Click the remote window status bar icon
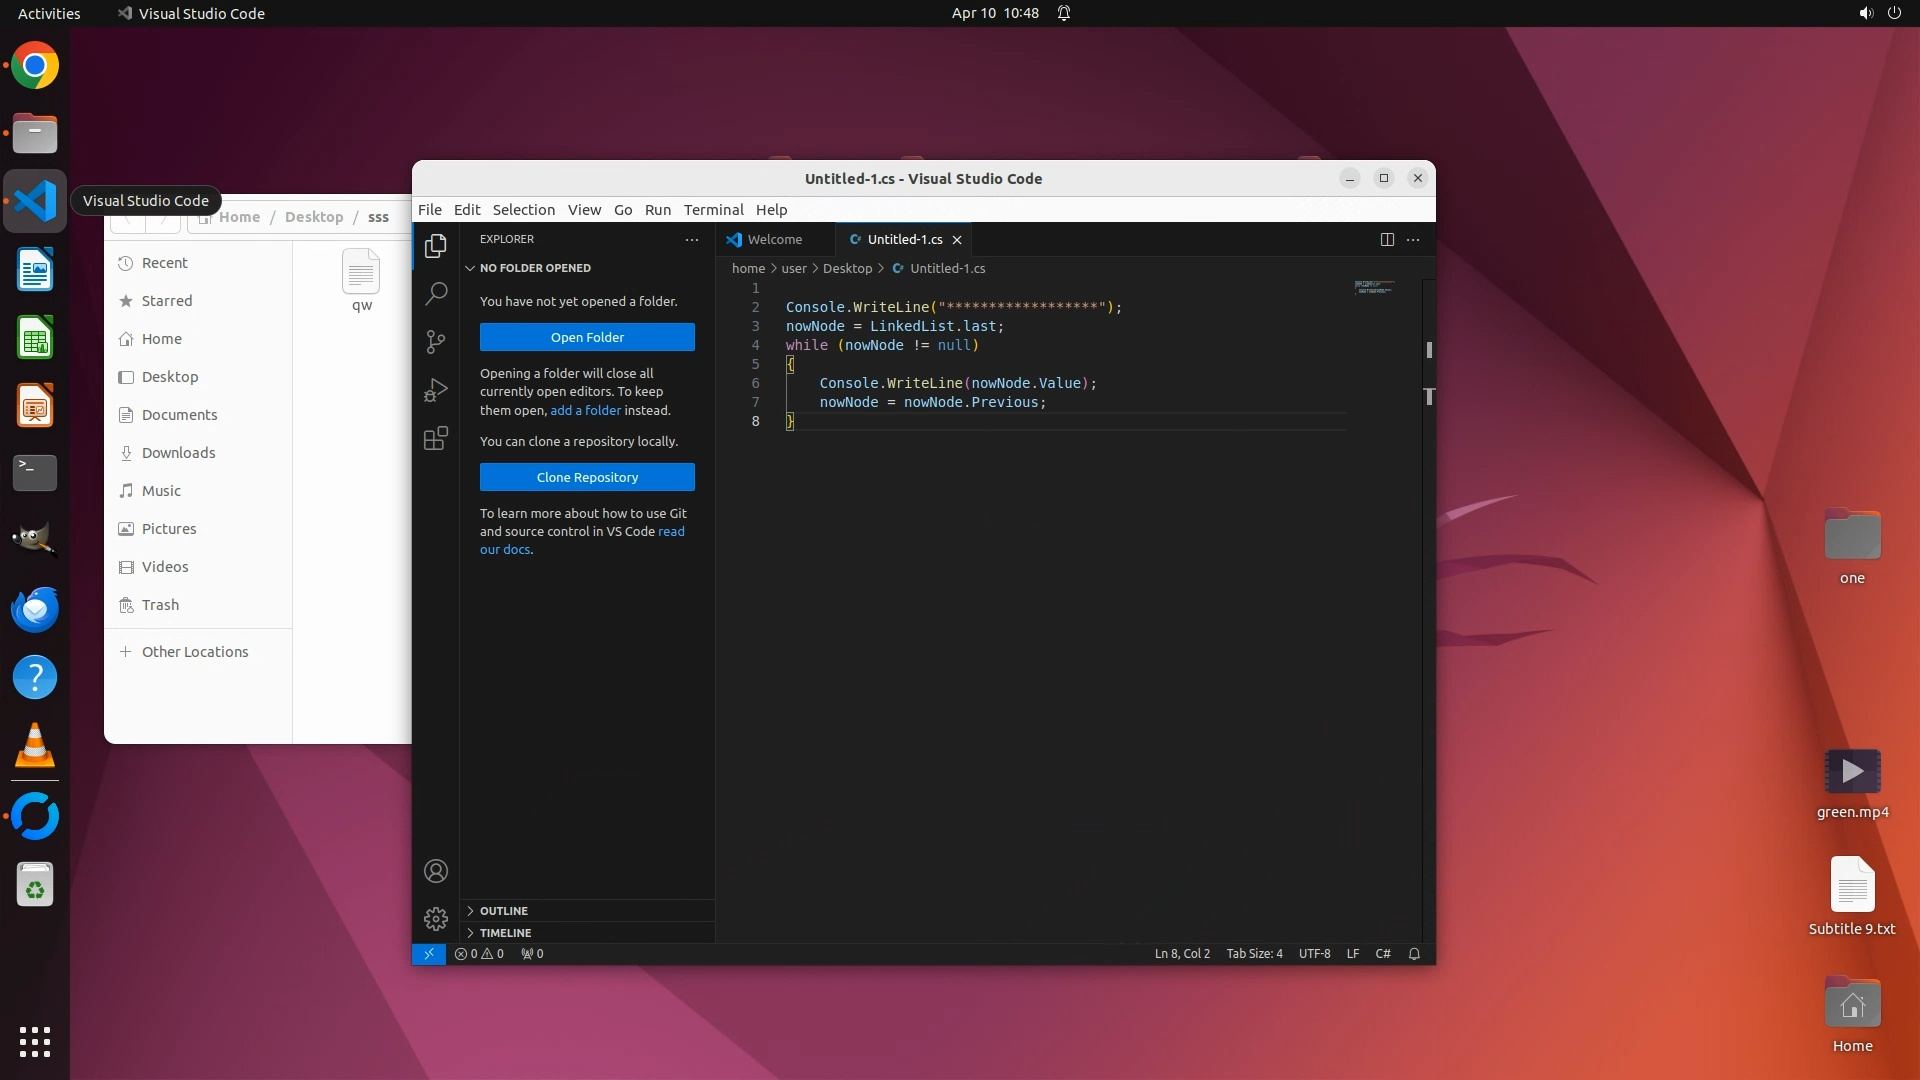 point(429,954)
